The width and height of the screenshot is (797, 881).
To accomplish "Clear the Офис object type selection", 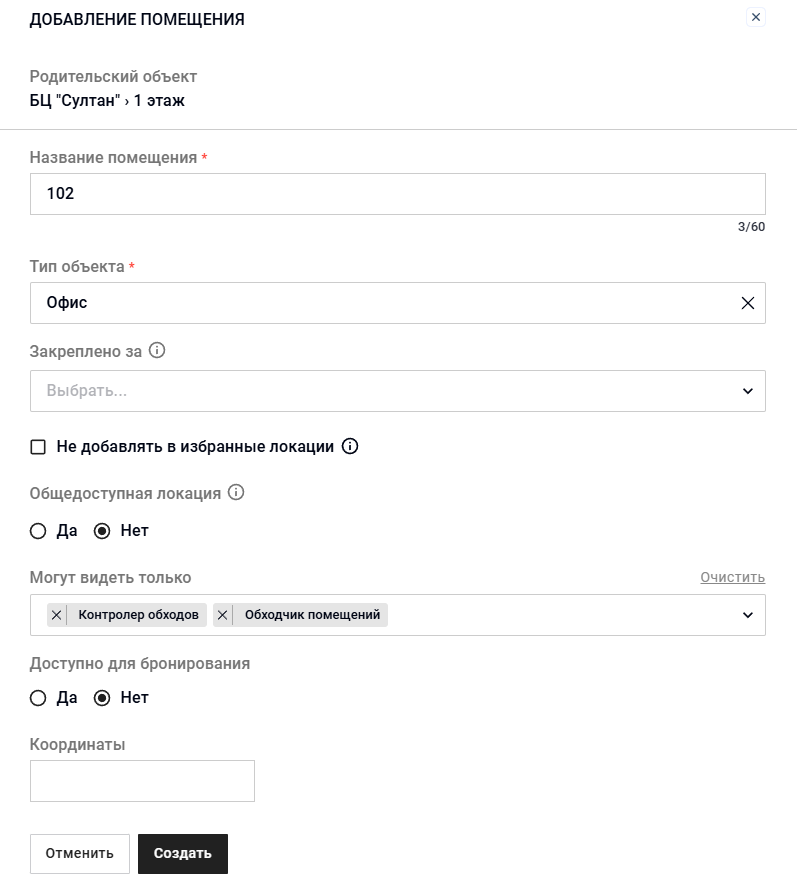I will click(x=748, y=303).
